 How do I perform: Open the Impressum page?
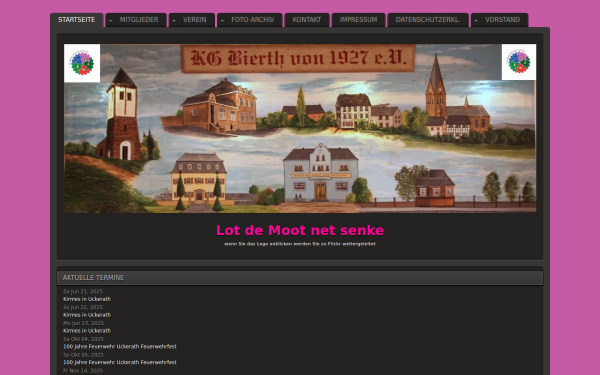point(359,20)
